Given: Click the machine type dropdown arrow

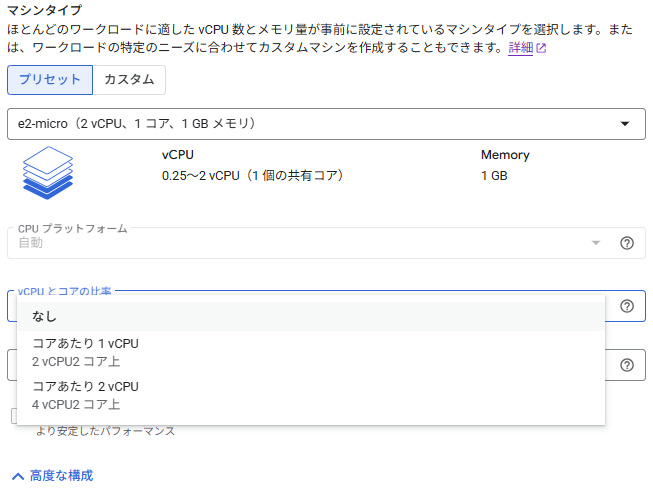Looking at the screenshot, I should coord(625,124).
